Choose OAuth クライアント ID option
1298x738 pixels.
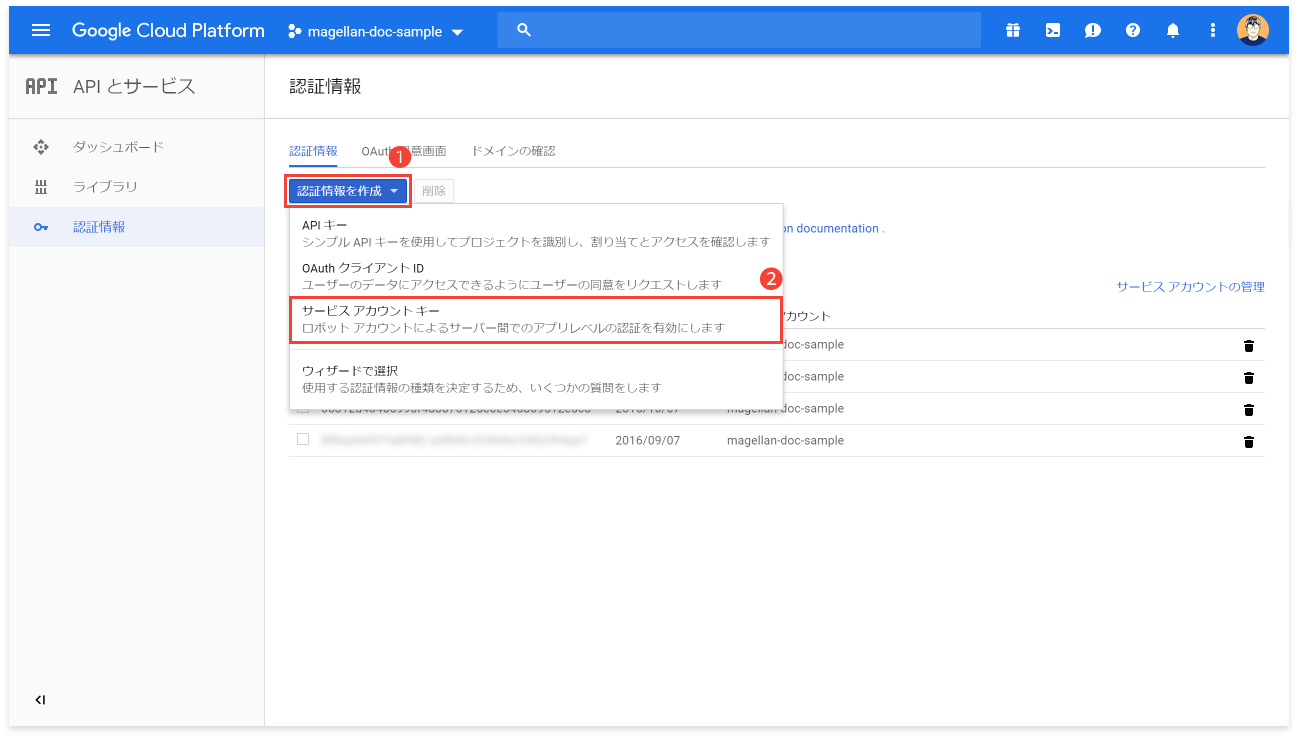coord(536,276)
